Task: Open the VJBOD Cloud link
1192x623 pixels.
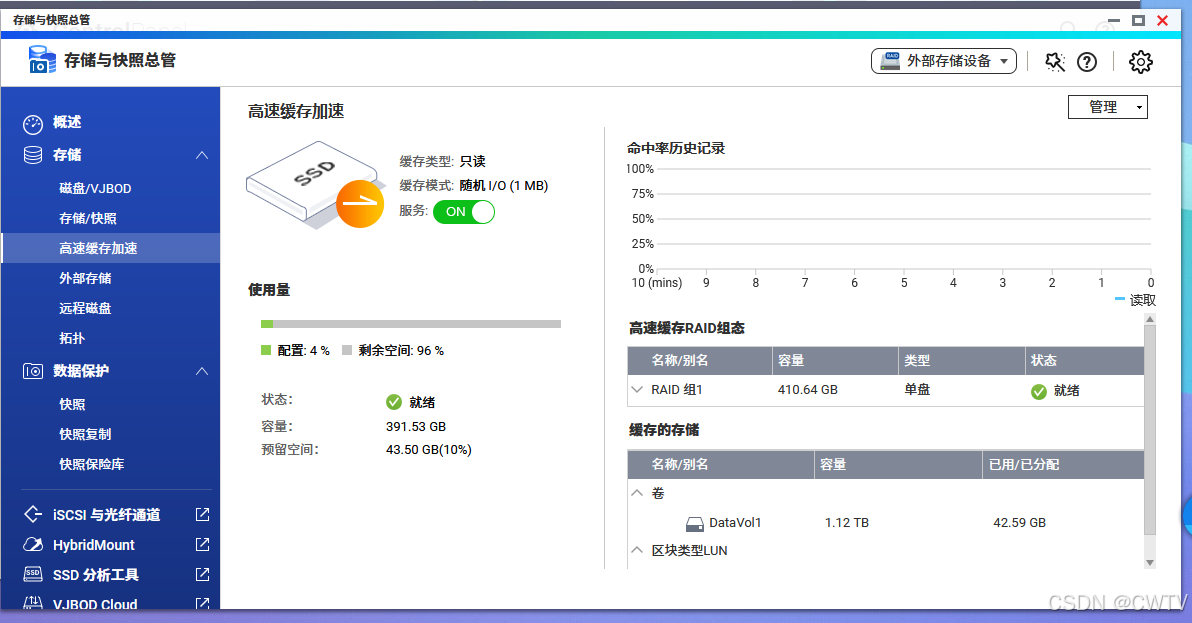Action: tap(95, 604)
